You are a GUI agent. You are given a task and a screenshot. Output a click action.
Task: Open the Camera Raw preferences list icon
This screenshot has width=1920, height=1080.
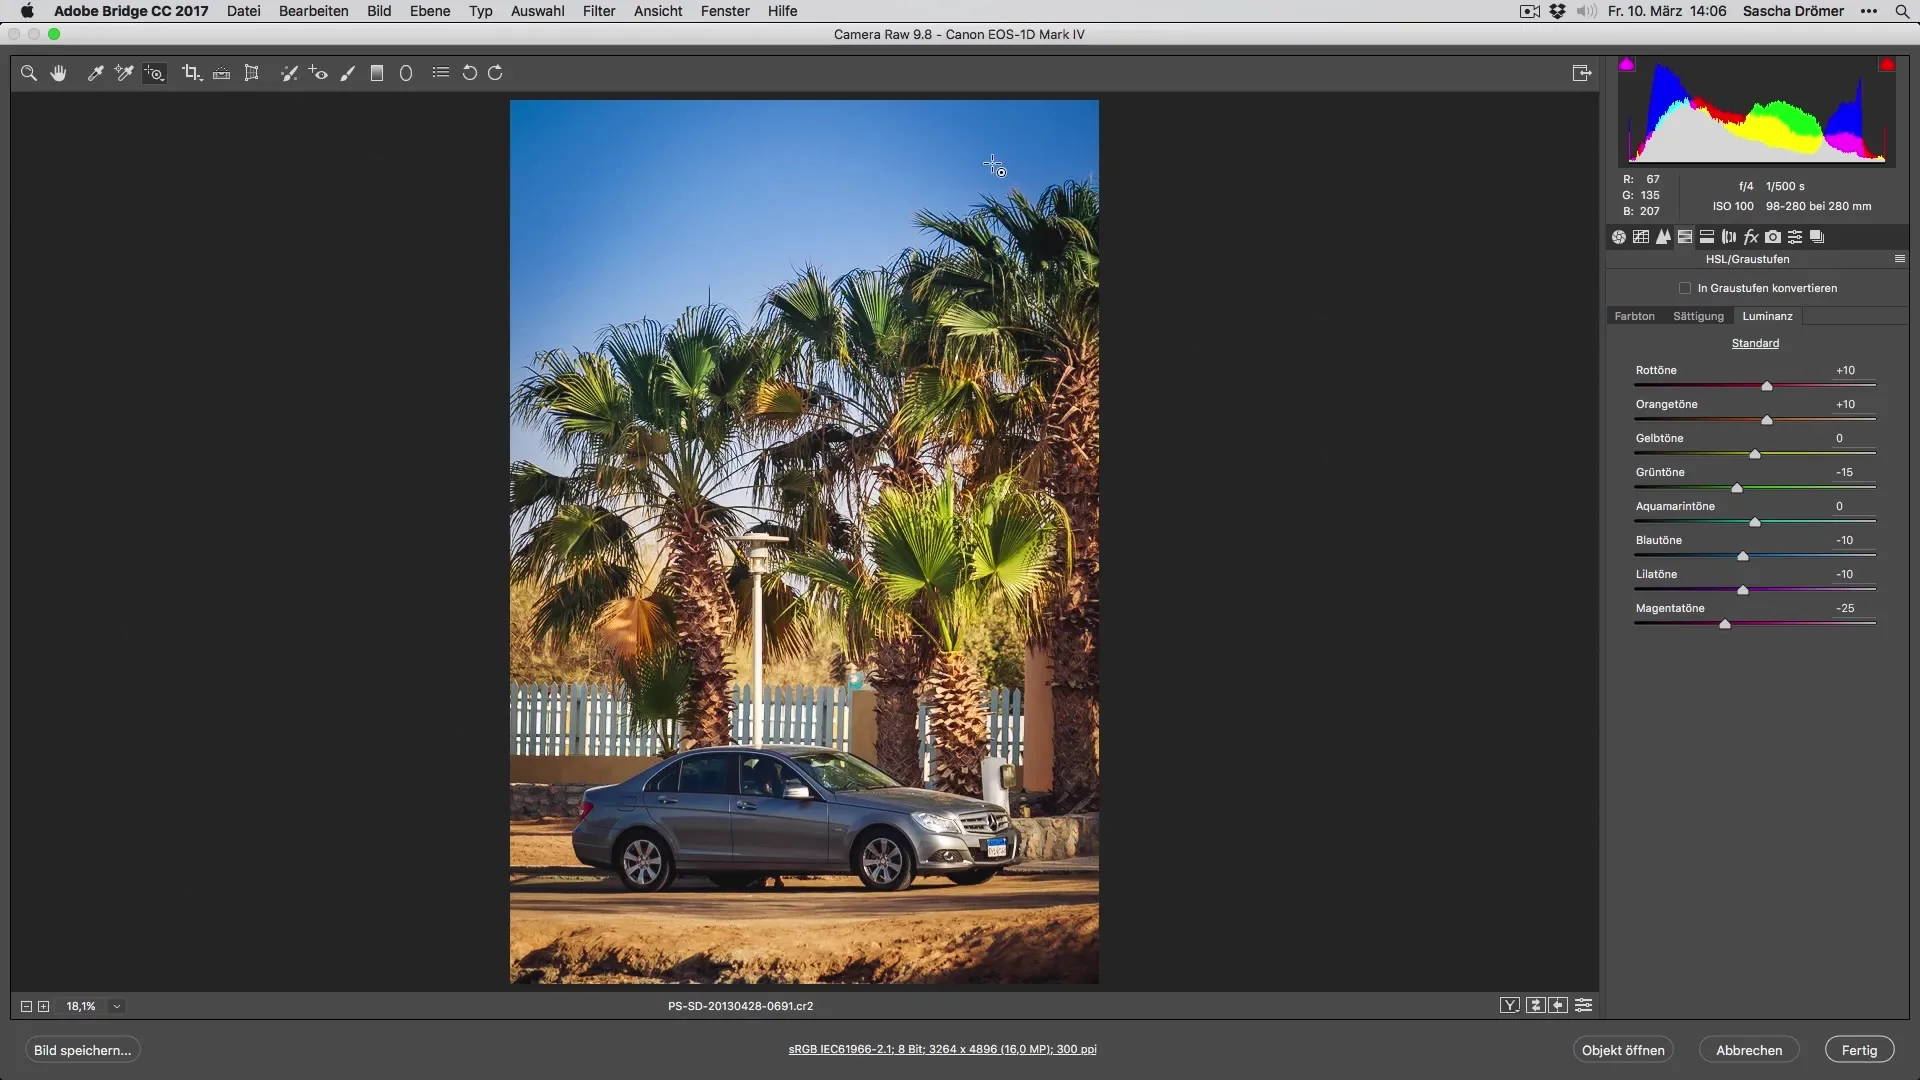[x=440, y=73]
